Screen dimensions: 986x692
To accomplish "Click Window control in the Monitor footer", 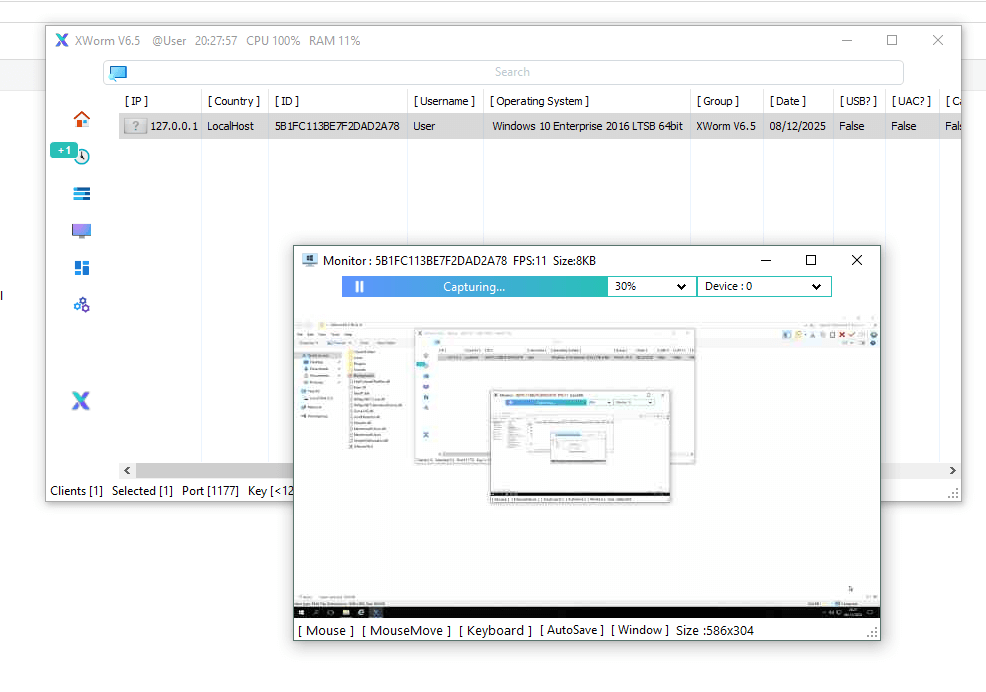I will 639,630.
